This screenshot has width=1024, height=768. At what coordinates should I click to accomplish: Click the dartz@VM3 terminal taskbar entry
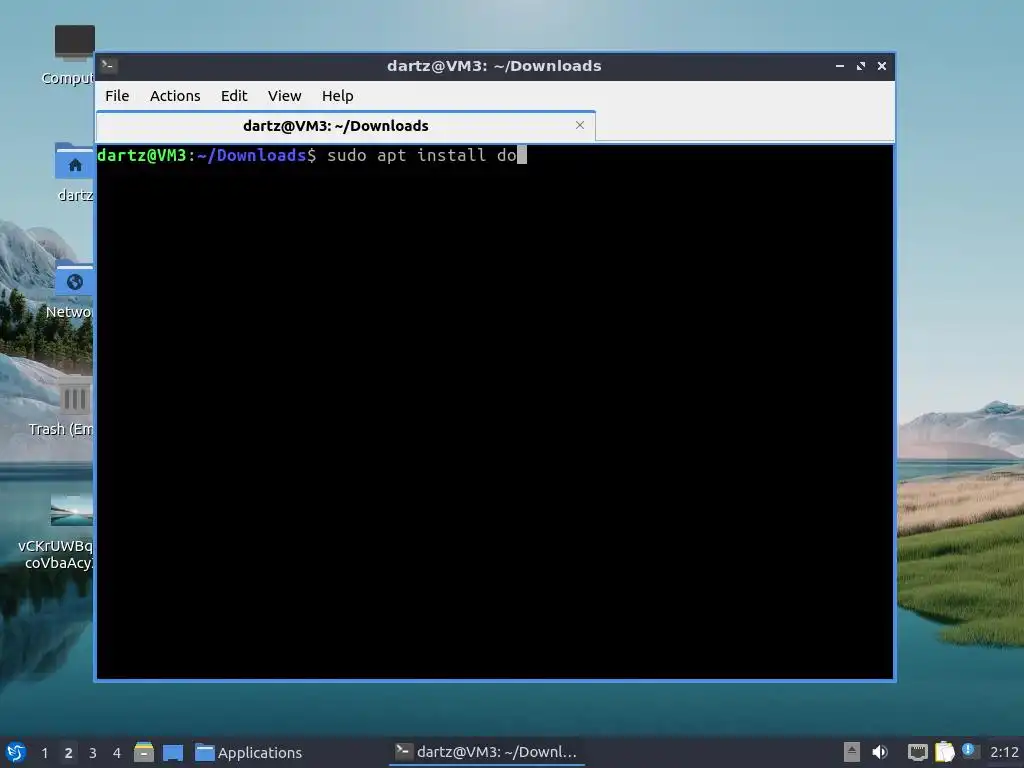(x=487, y=752)
